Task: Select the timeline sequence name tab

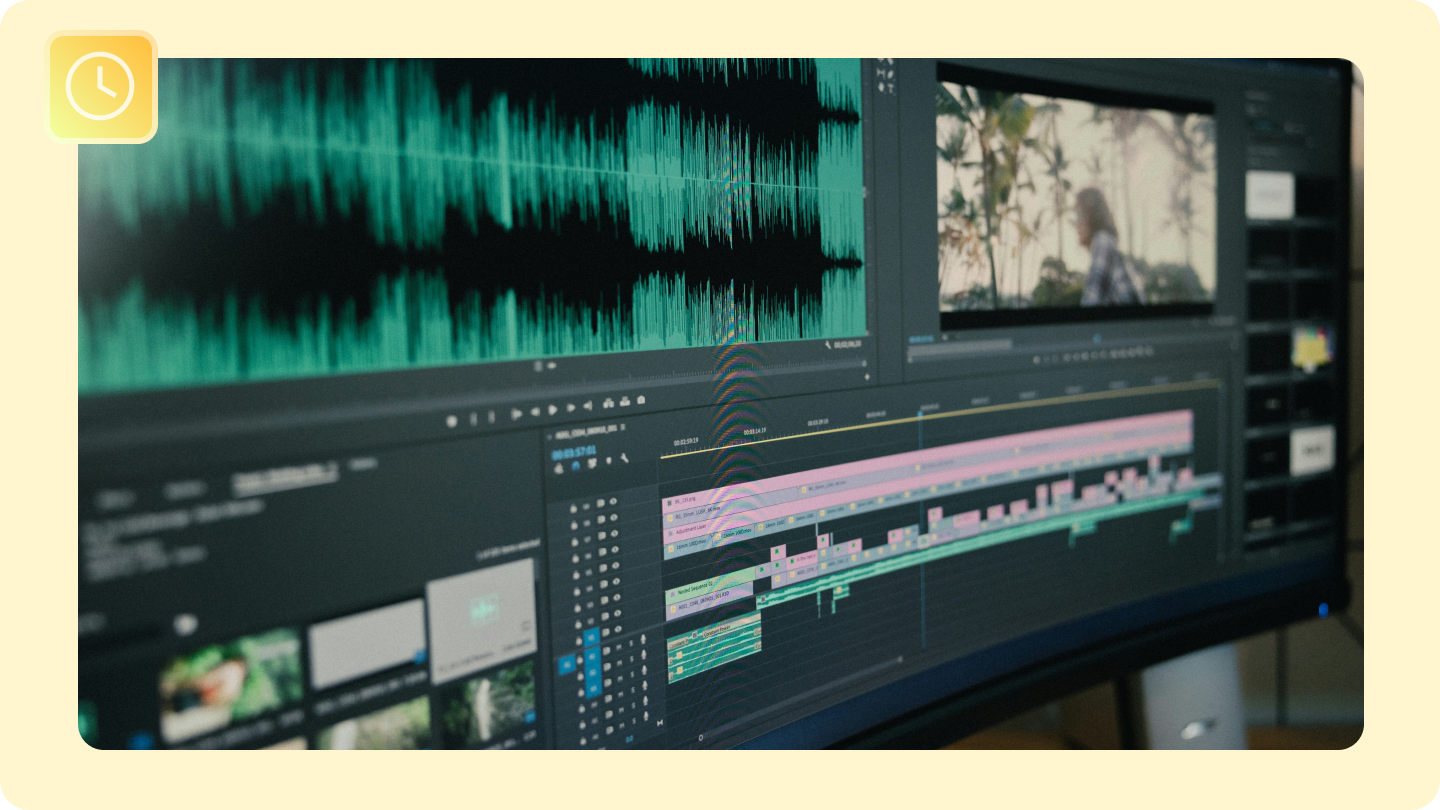Action: (584, 431)
